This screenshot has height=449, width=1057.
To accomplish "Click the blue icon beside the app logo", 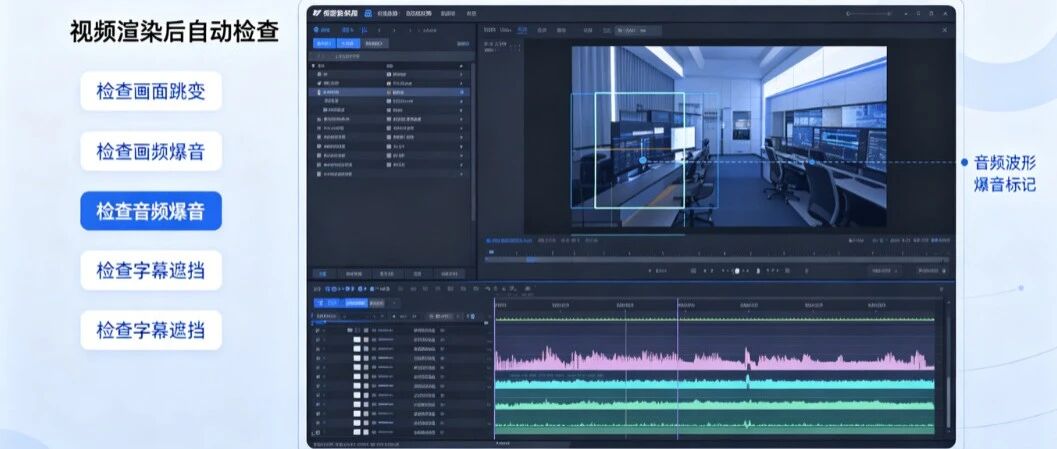I will (368, 13).
